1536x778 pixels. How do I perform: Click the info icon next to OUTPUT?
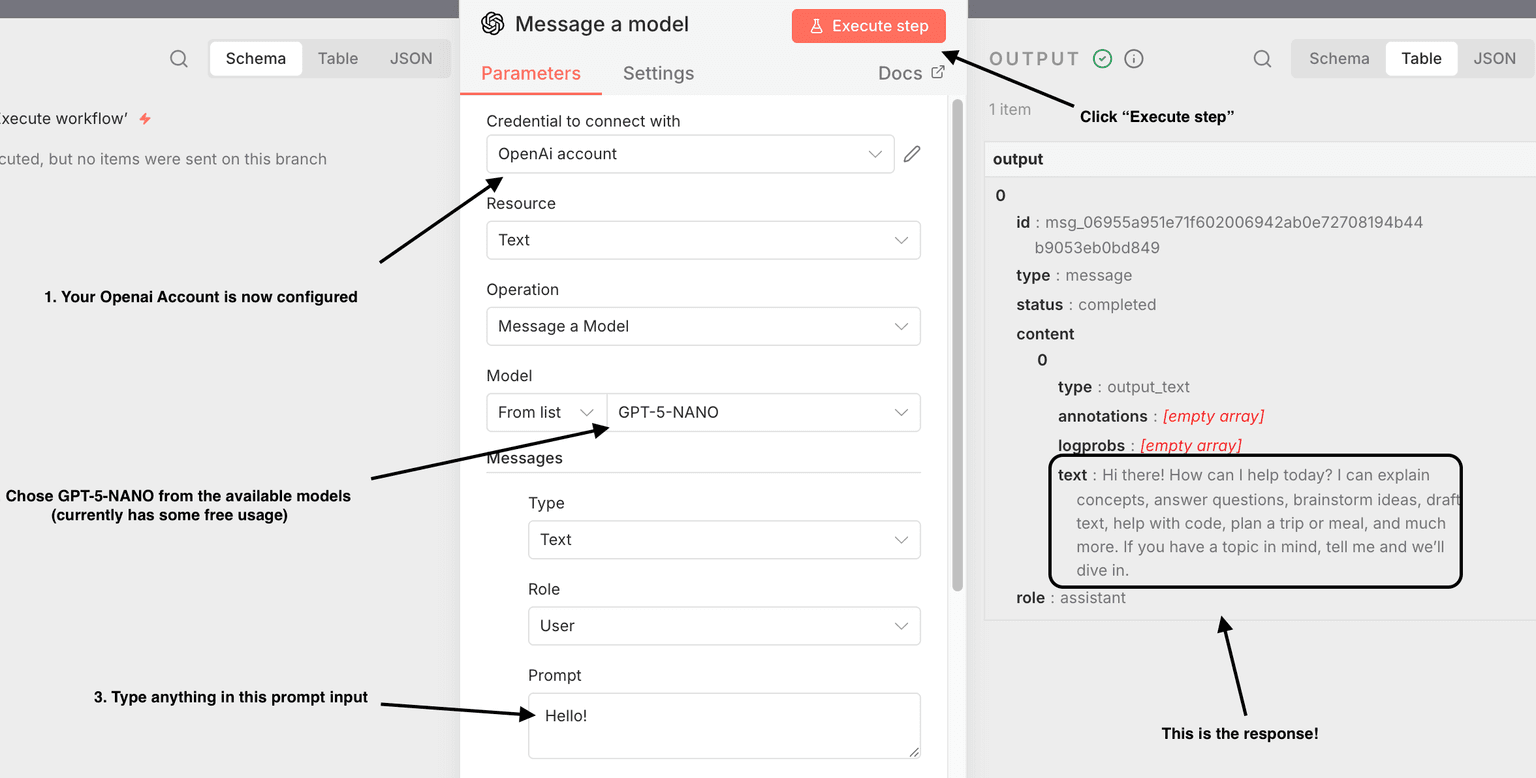point(1133,58)
